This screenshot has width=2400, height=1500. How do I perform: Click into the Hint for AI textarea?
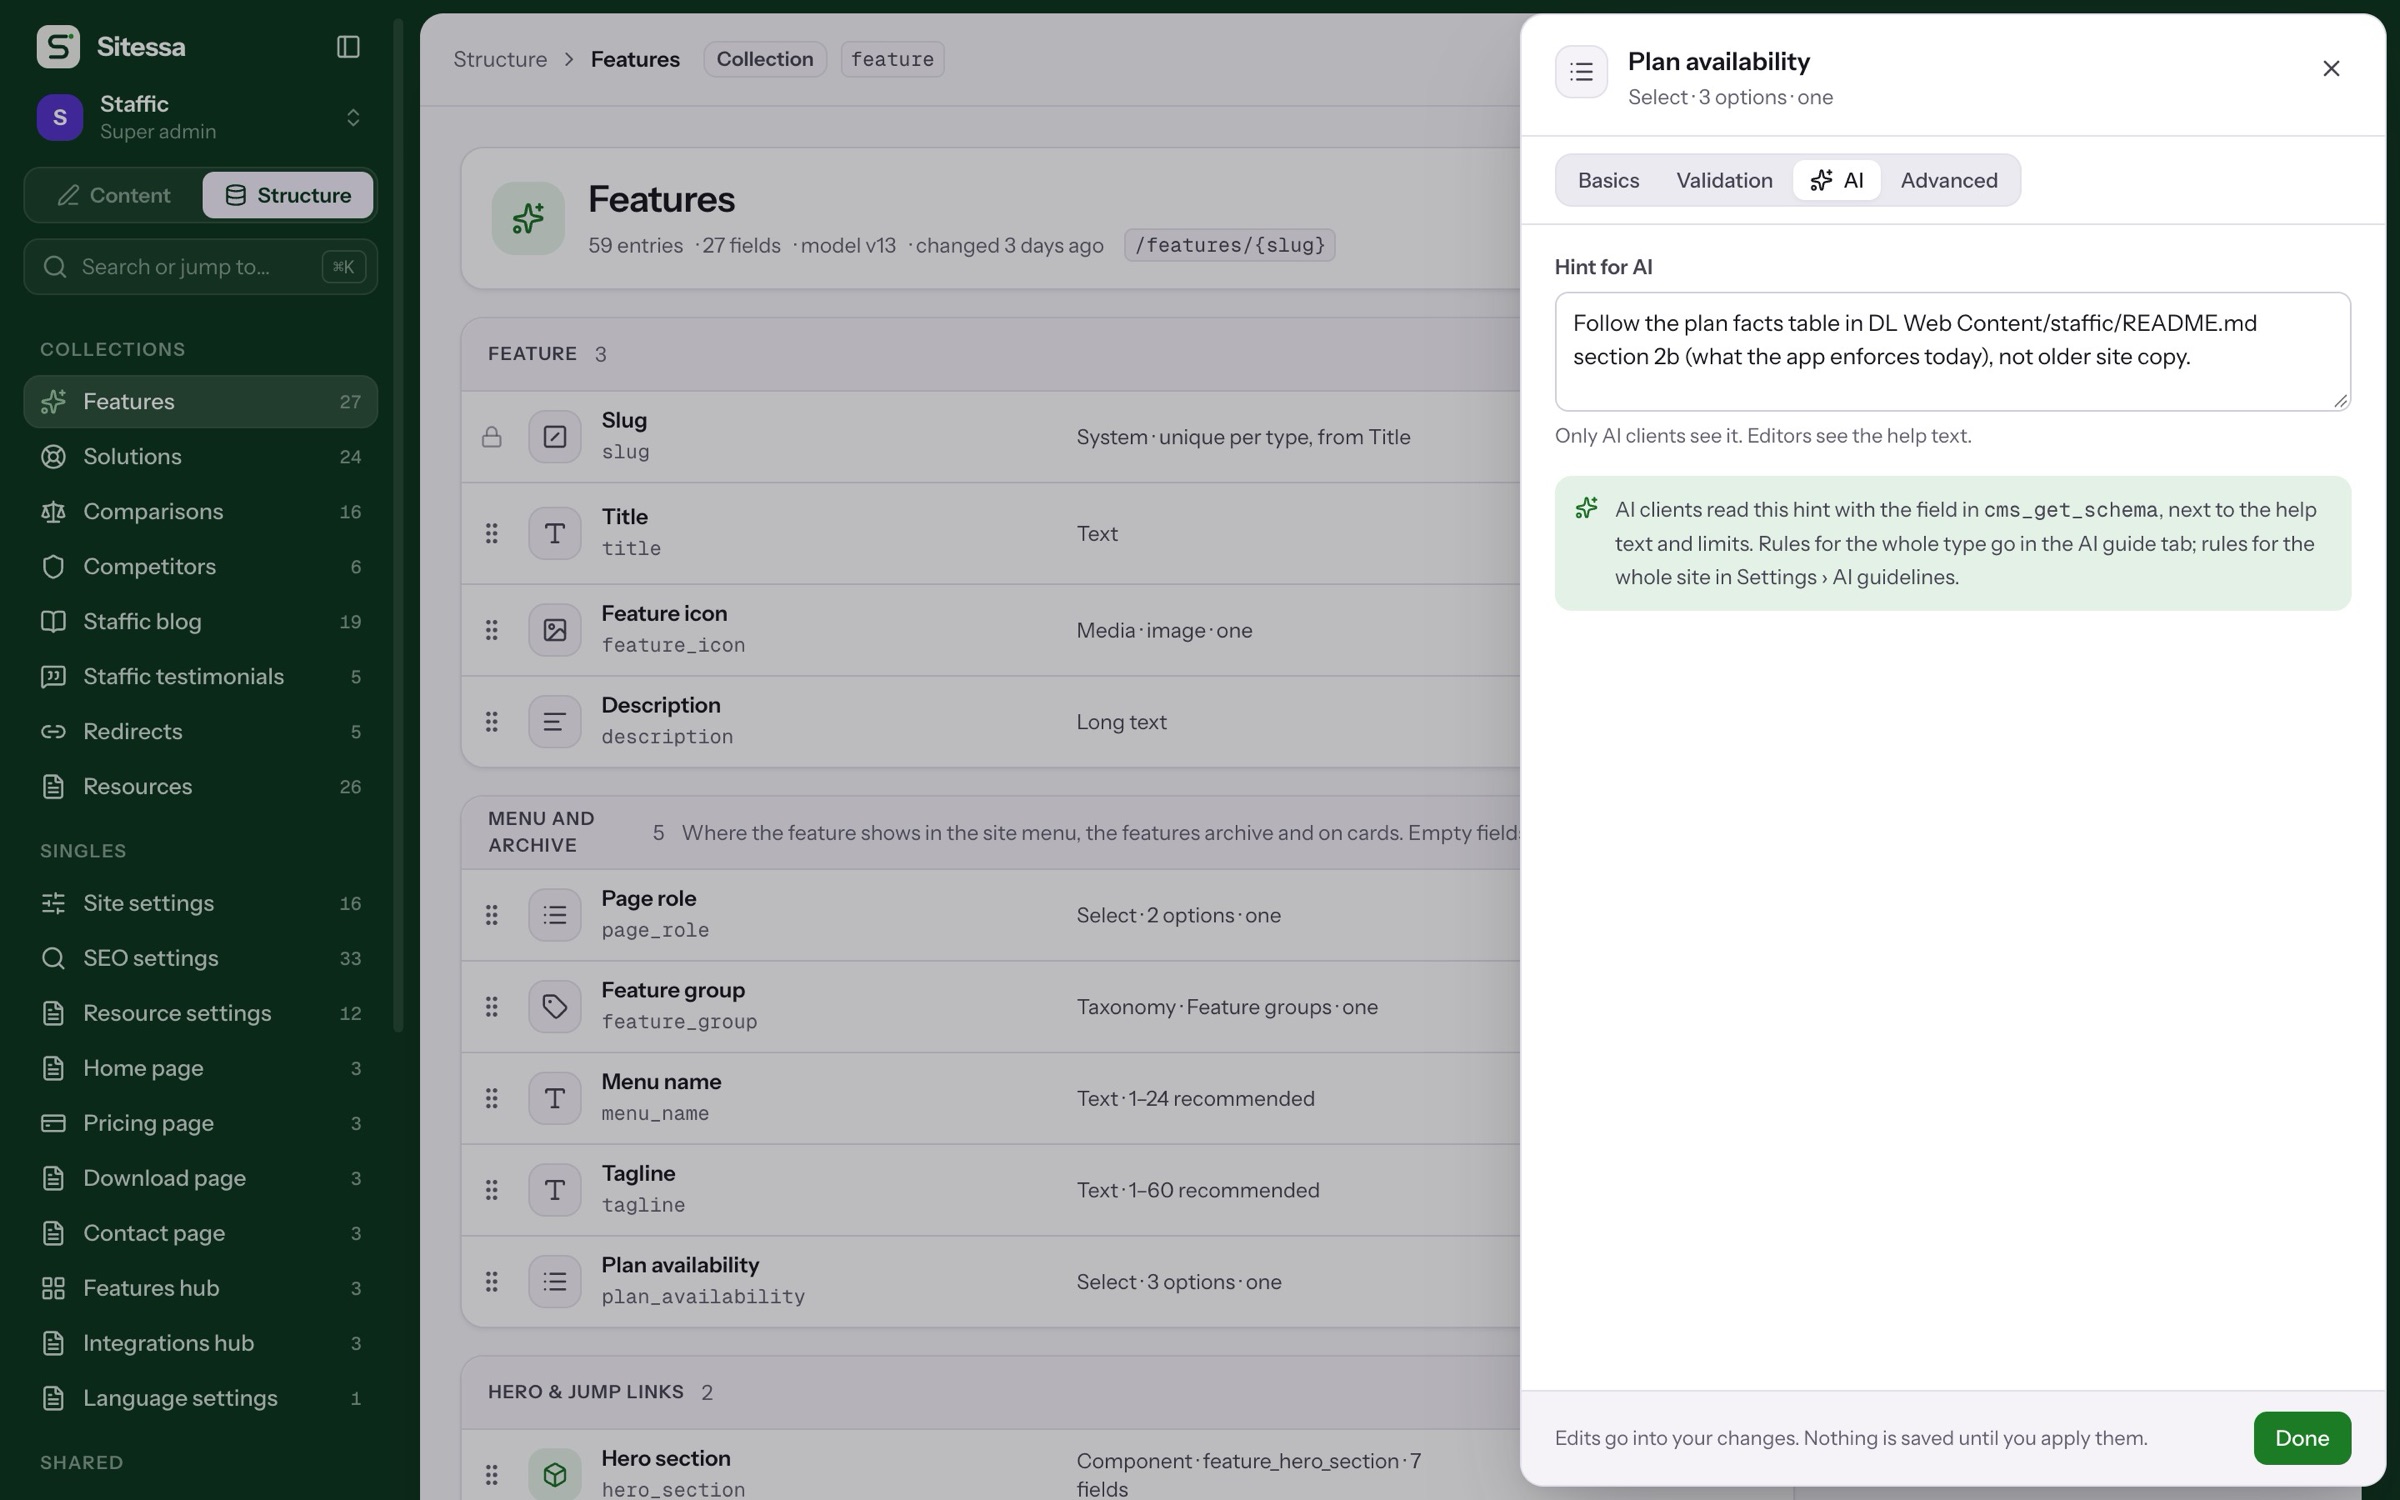[x=1952, y=351]
